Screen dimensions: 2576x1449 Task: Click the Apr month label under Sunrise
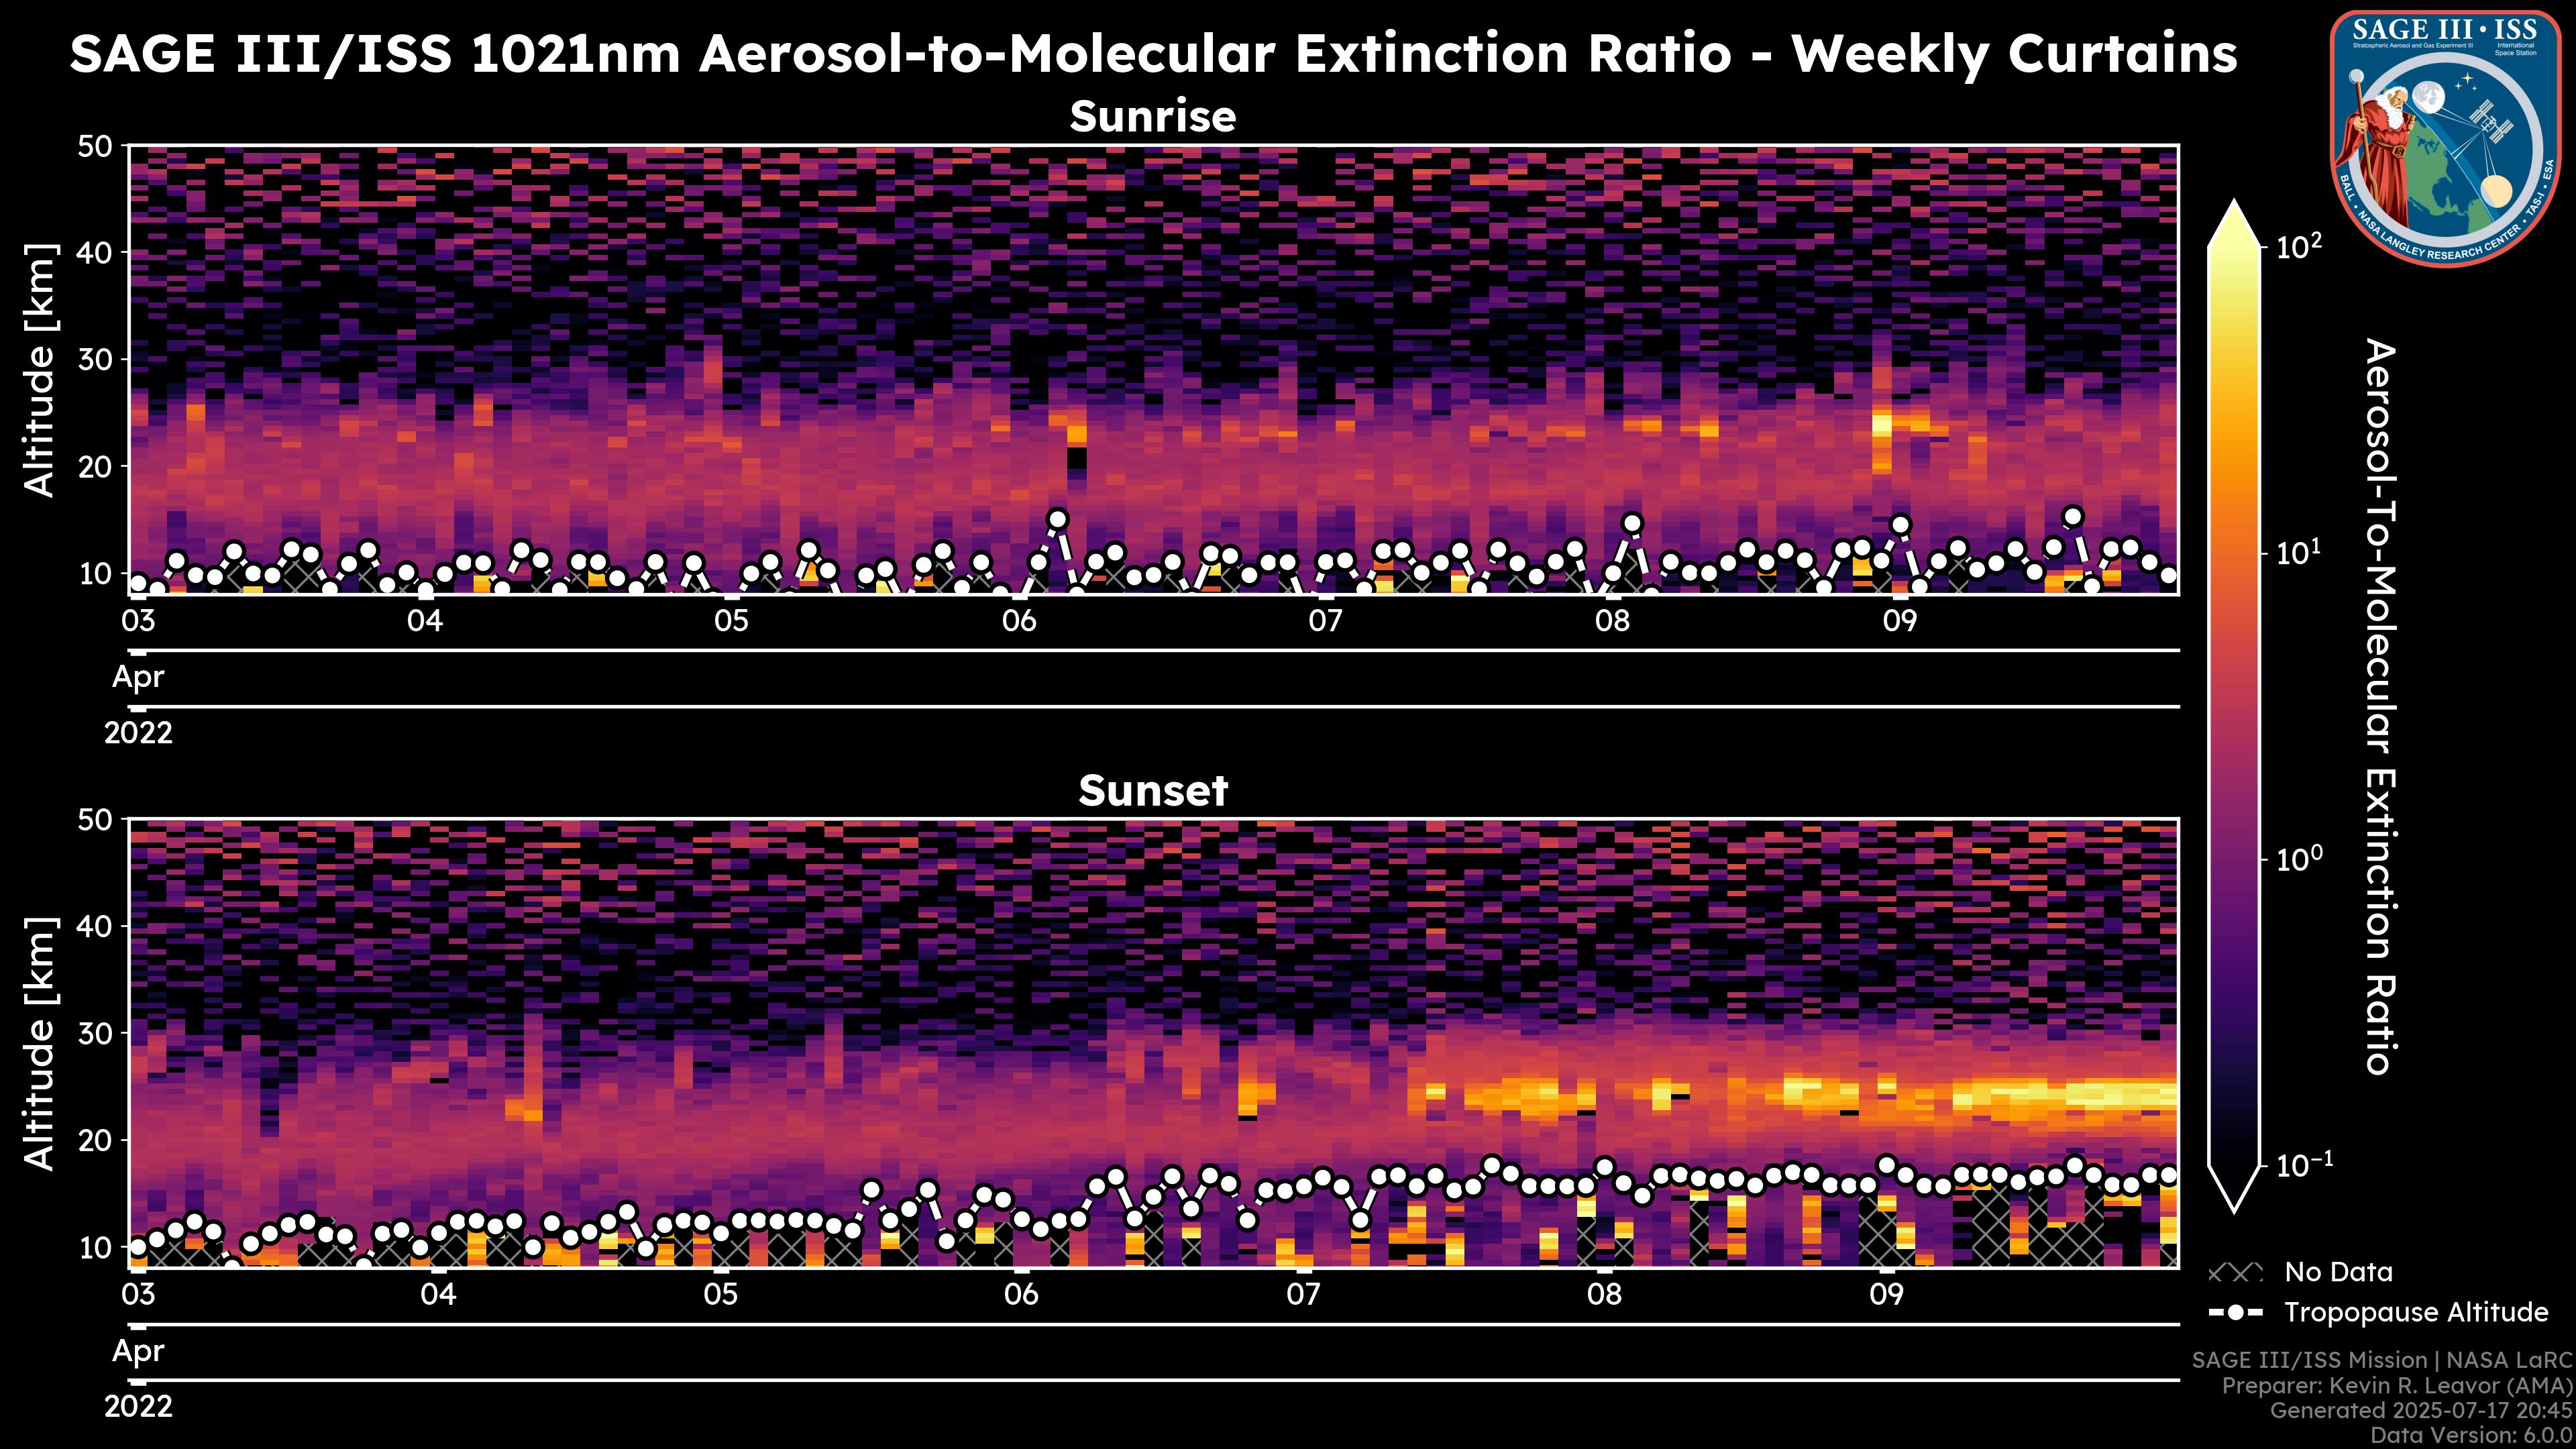pyautogui.click(x=138, y=677)
